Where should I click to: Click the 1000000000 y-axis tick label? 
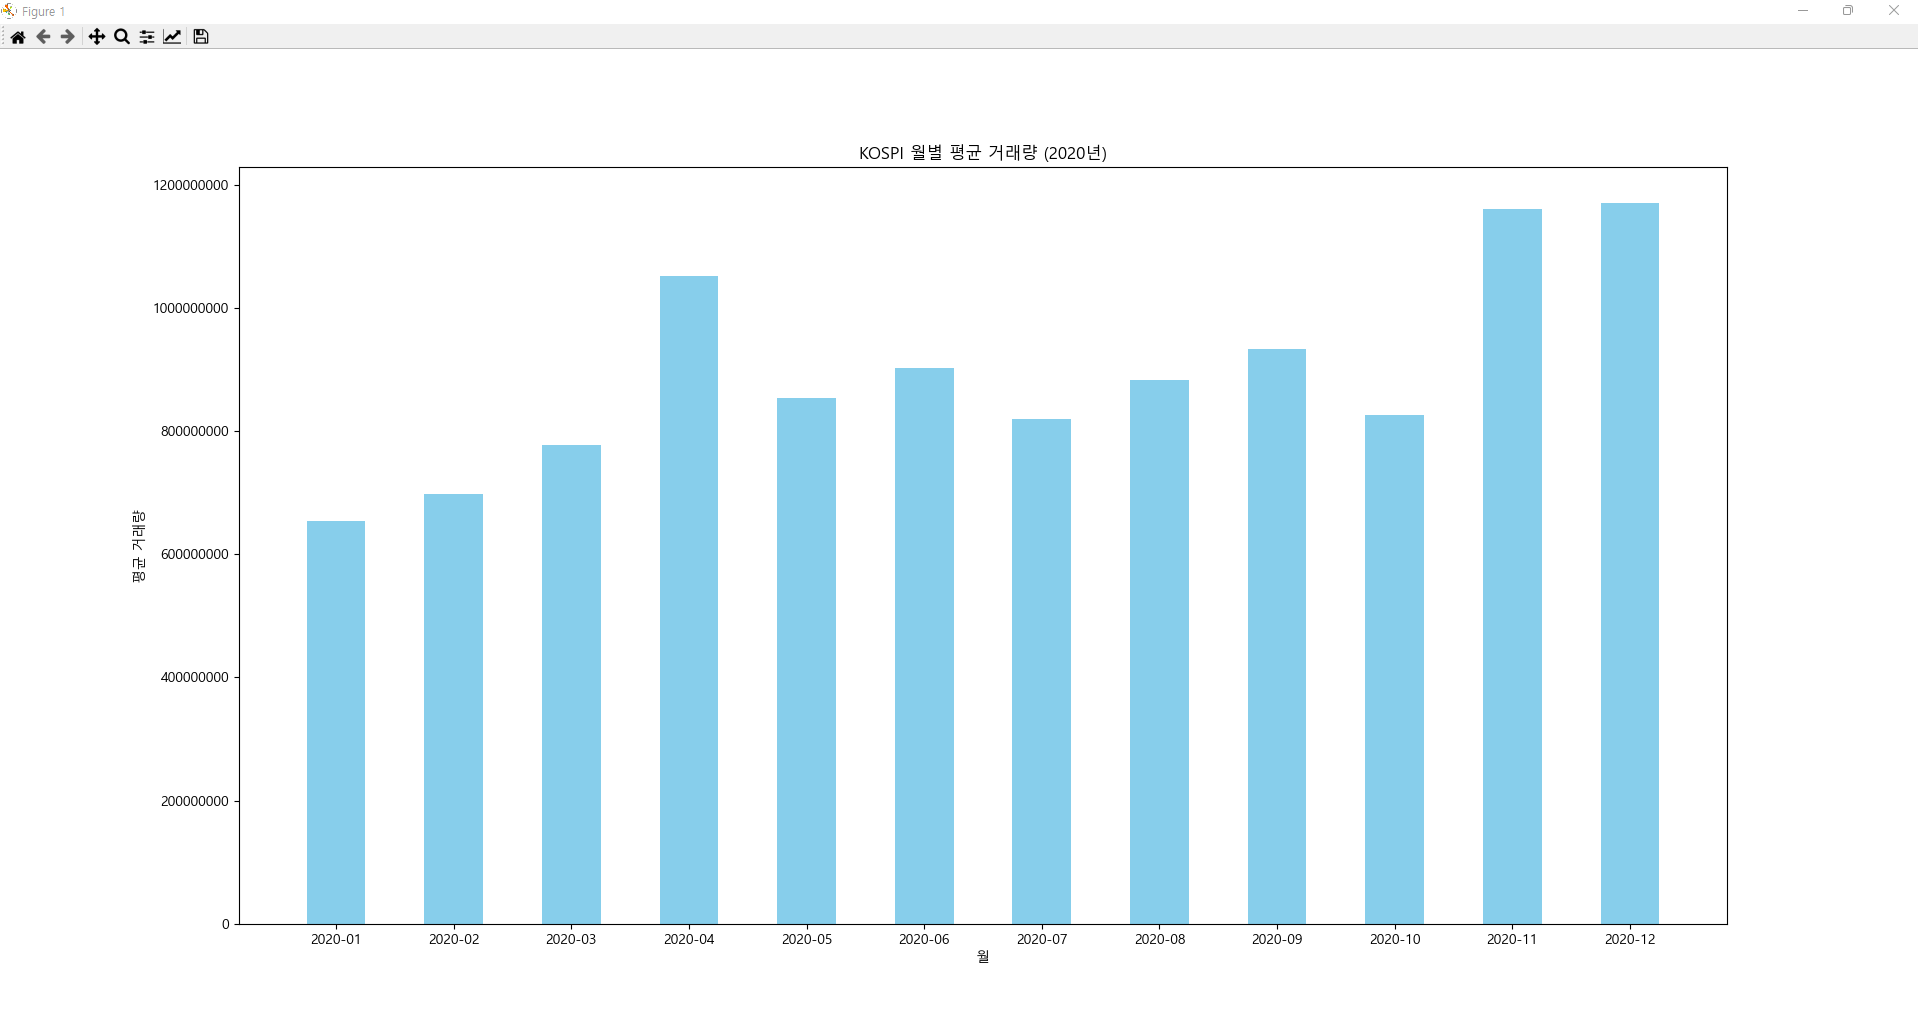(191, 308)
